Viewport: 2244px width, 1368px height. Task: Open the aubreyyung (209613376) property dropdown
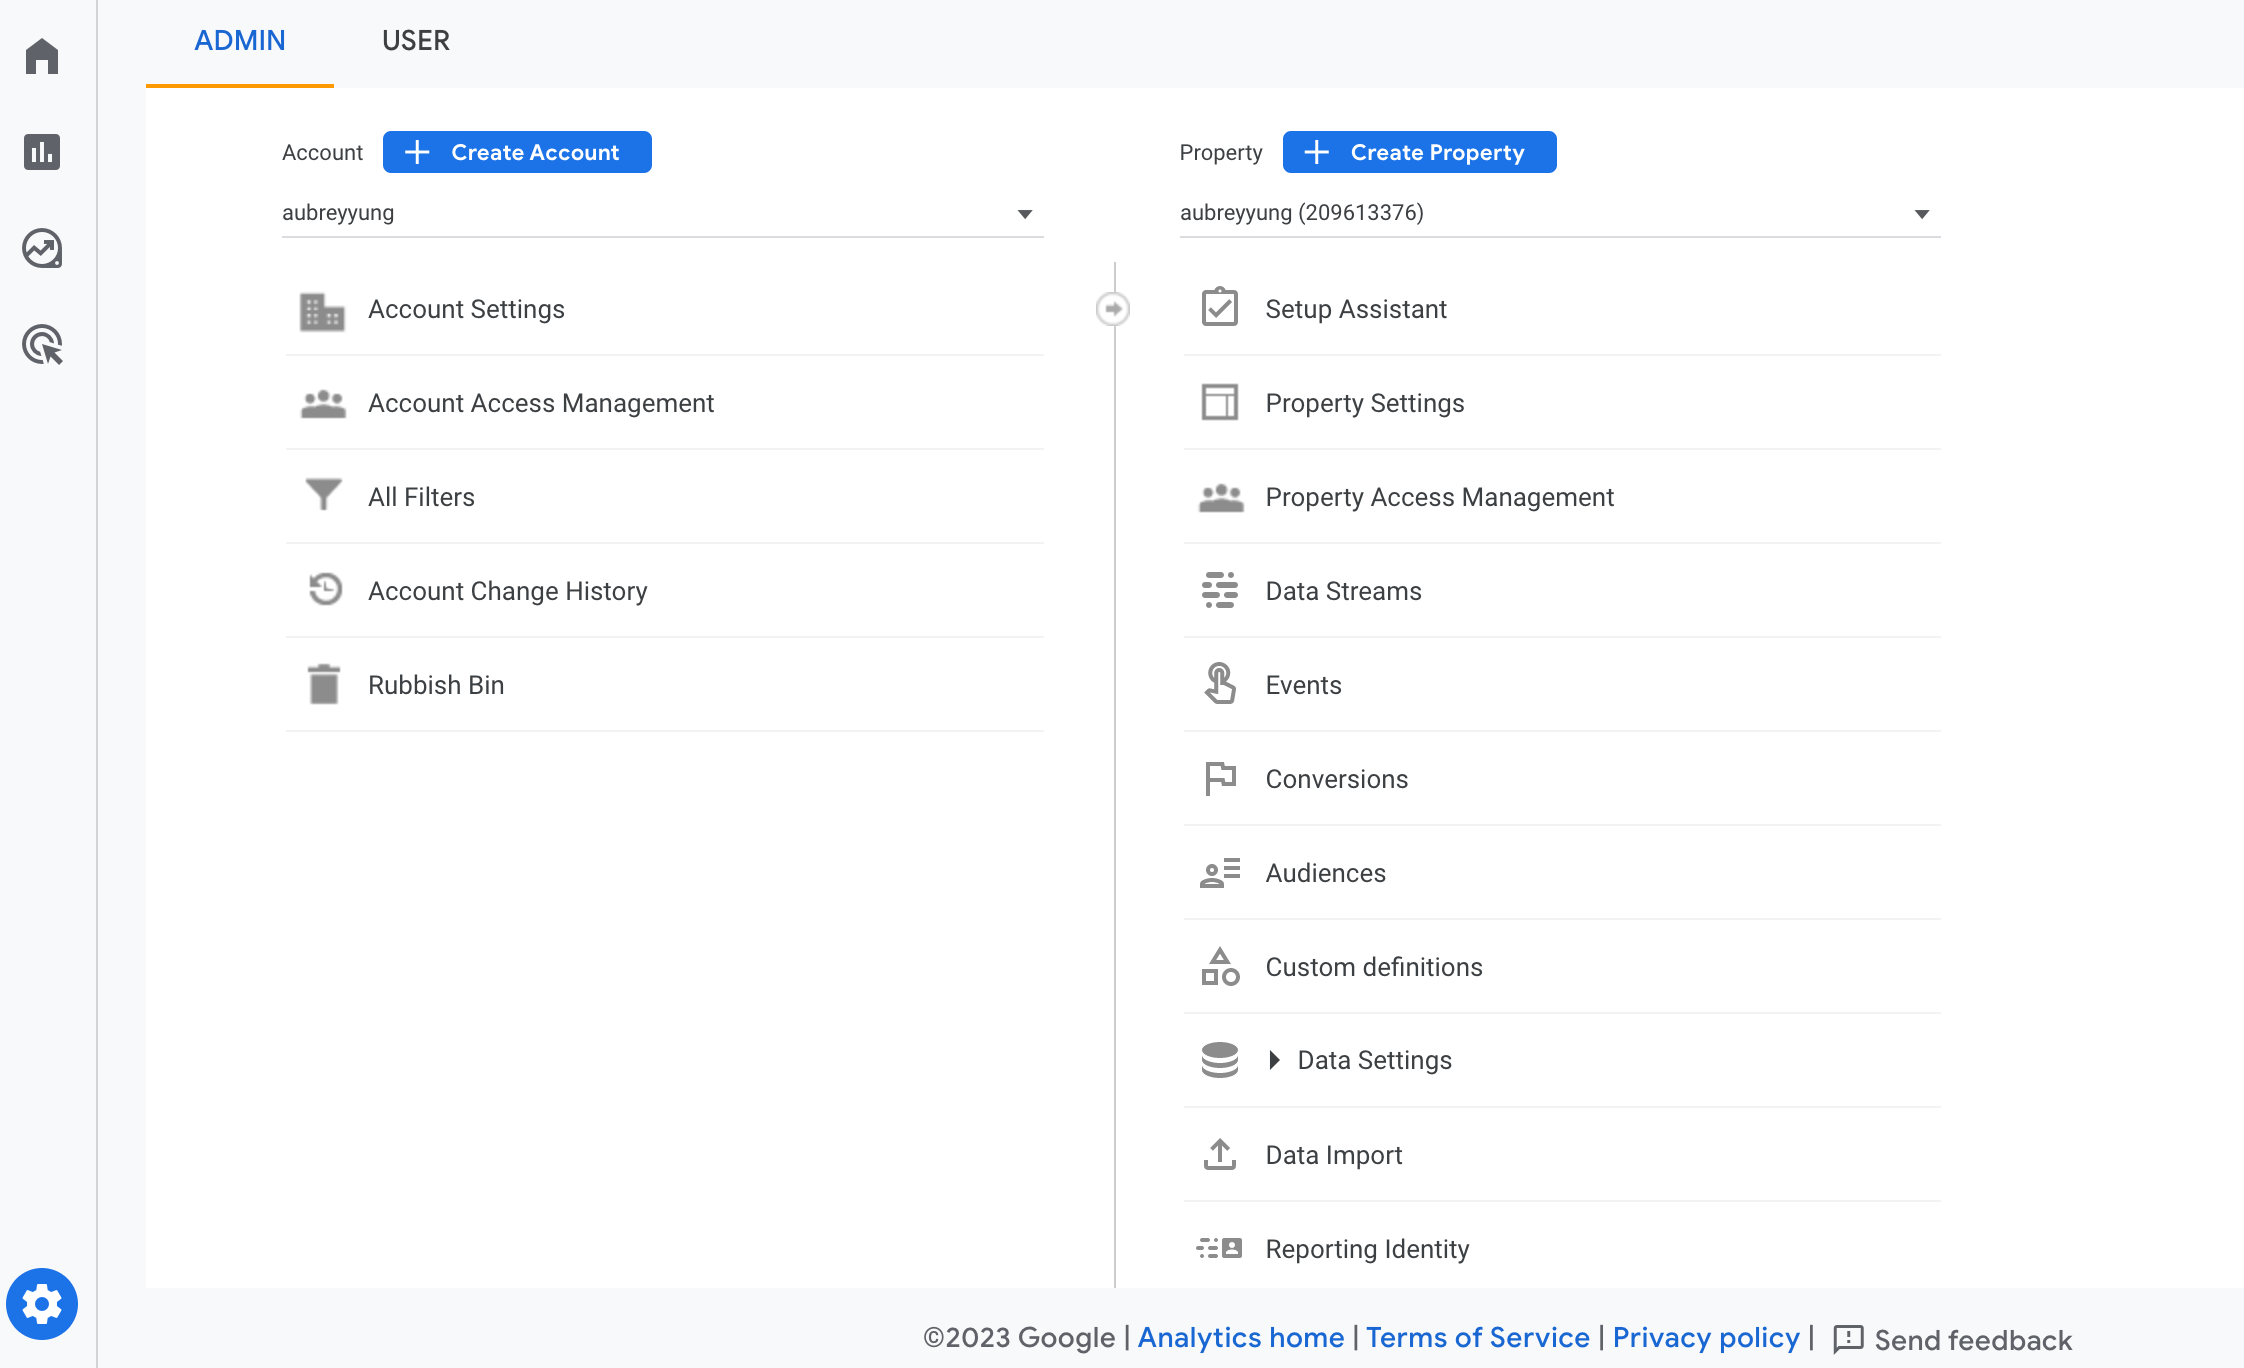tap(1559, 213)
